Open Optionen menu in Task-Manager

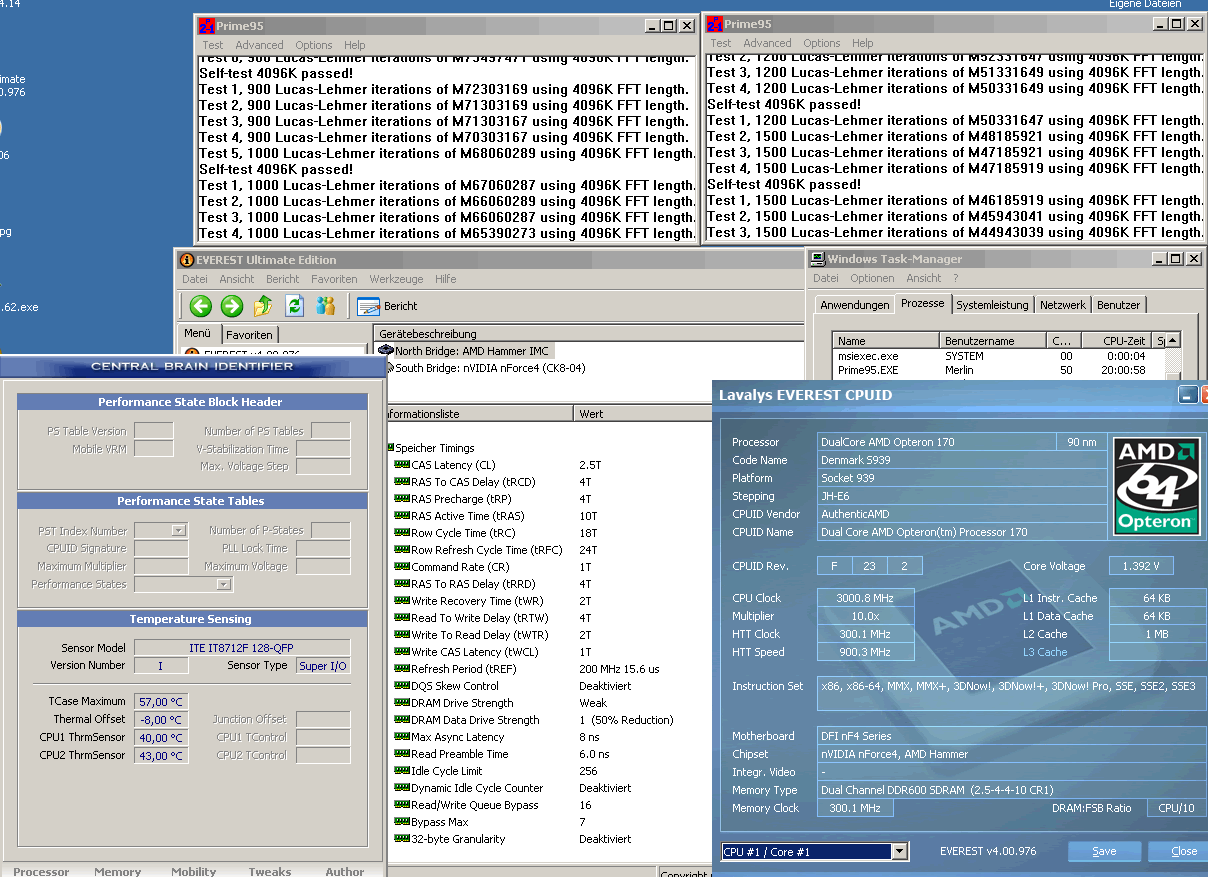[x=873, y=278]
